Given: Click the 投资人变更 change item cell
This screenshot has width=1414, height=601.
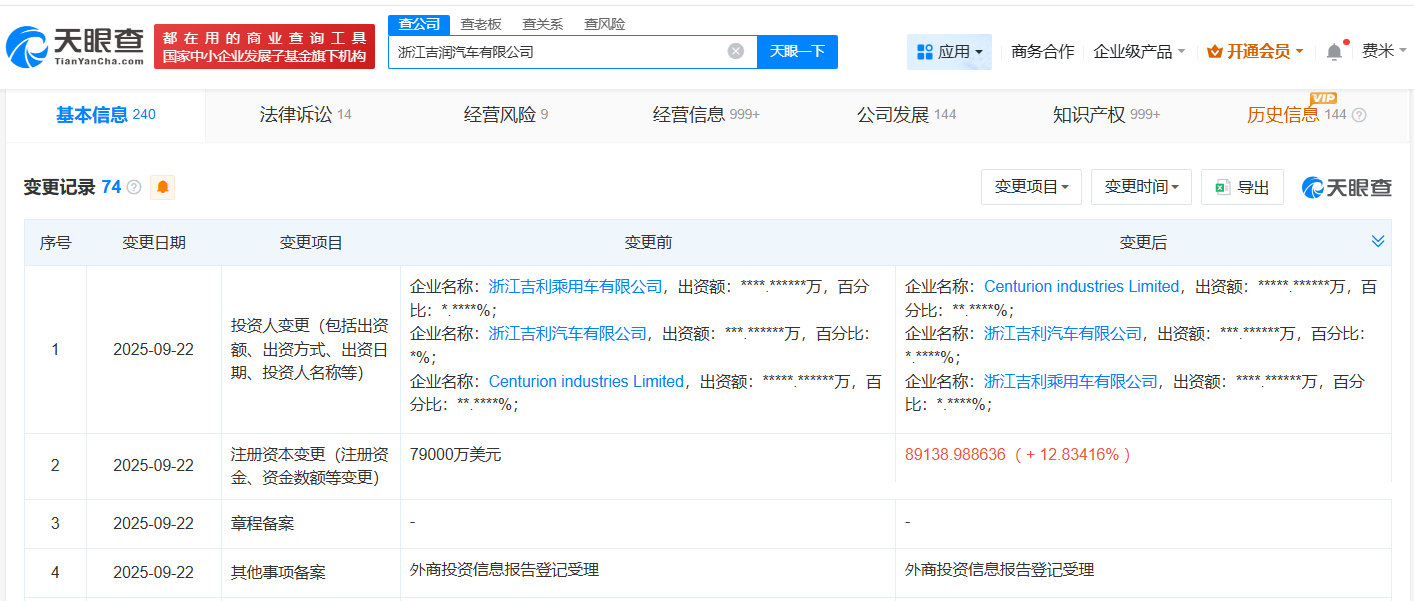Looking at the screenshot, I should click(310, 350).
